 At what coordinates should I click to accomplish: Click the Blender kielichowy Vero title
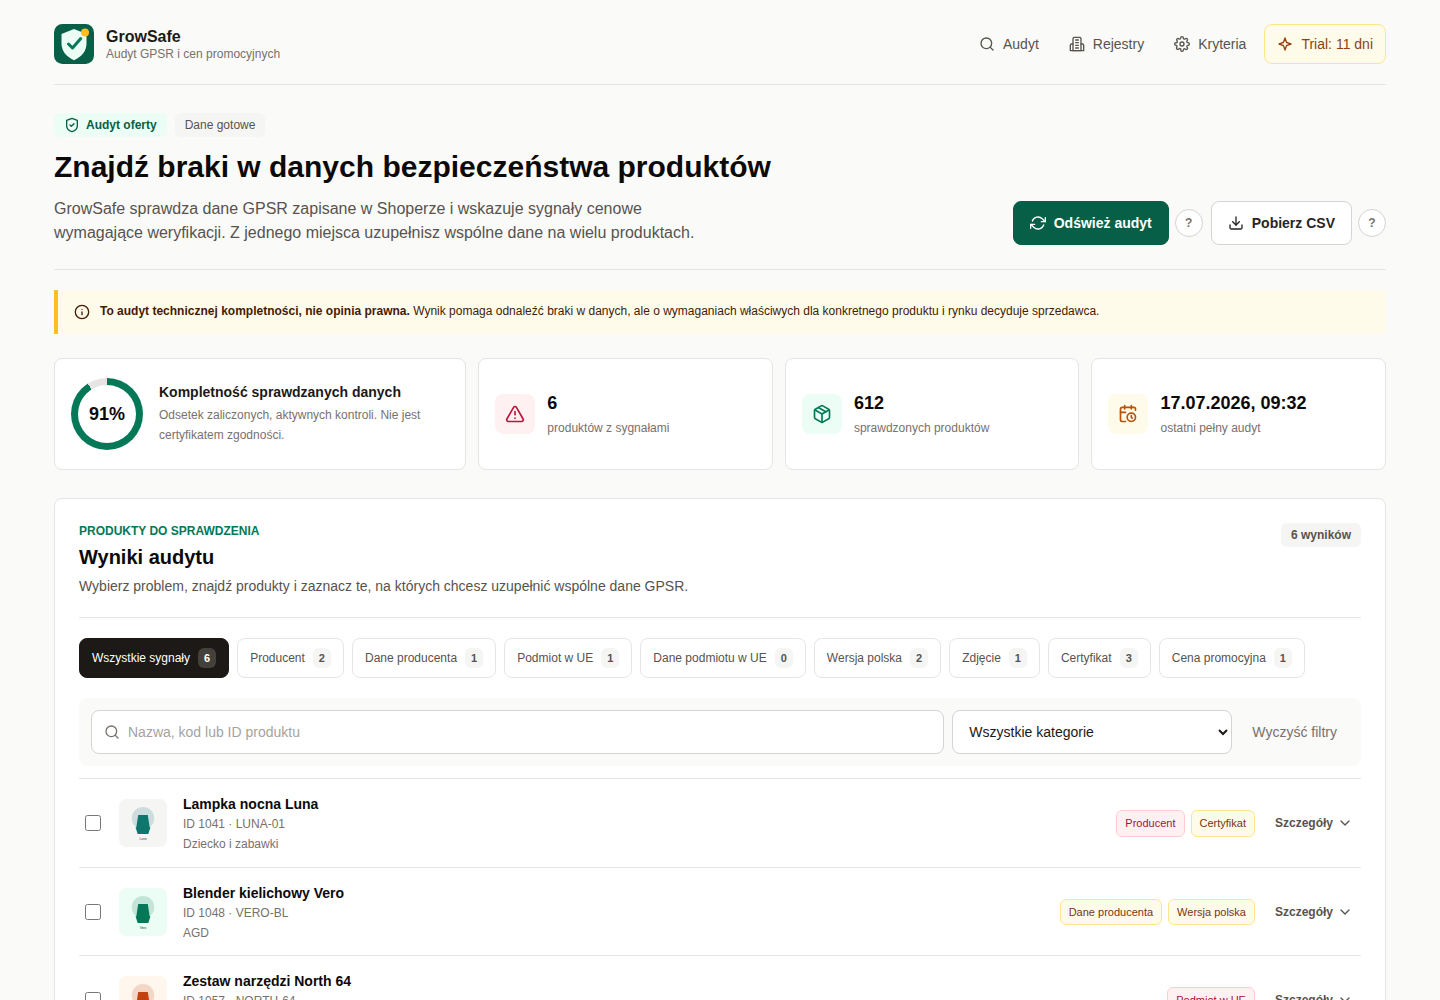point(263,893)
